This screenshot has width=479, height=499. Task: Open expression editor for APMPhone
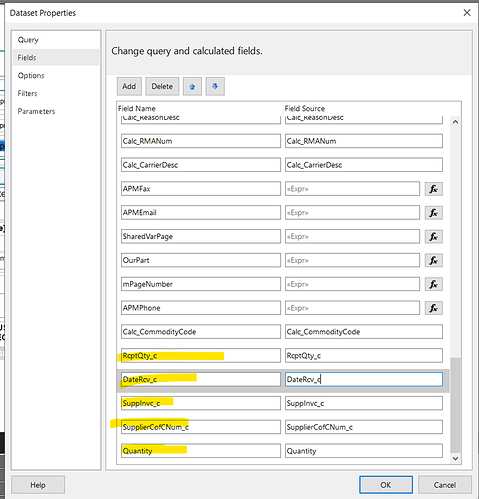pyautogui.click(x=434, y=308)
